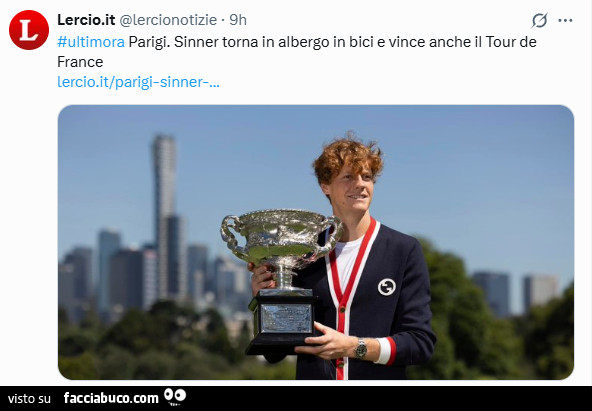Click the 'visto su' label
The height and width of the screenshot is (411, 592).
tap(29, 399)
